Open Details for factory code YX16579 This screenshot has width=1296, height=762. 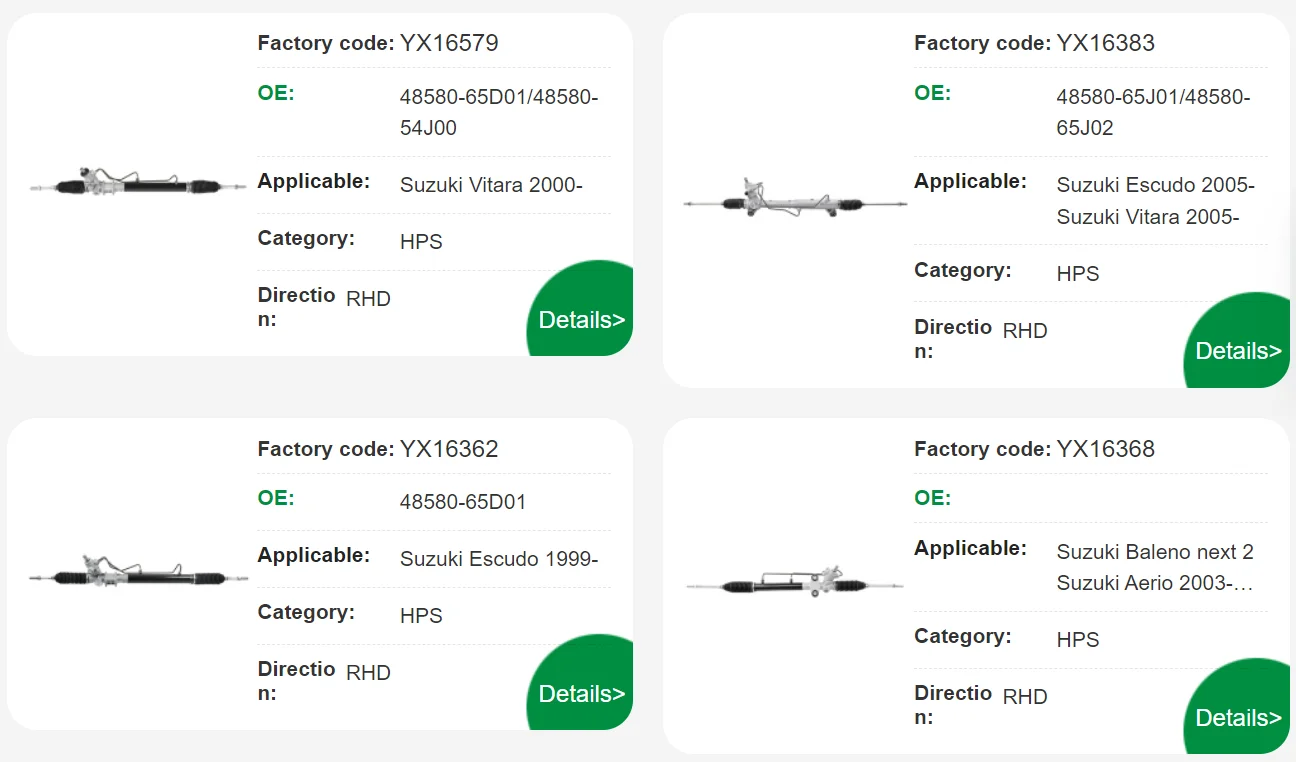581,319
